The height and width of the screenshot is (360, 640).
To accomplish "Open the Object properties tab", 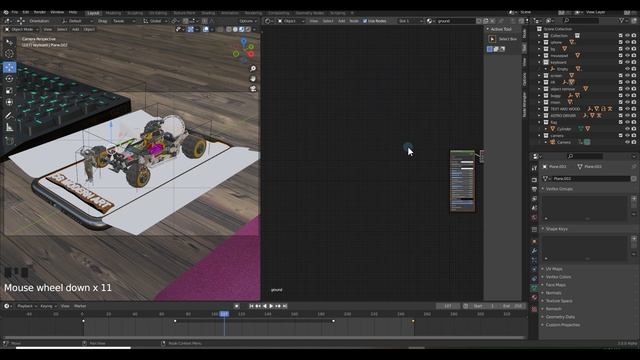I will click(534, 242).
